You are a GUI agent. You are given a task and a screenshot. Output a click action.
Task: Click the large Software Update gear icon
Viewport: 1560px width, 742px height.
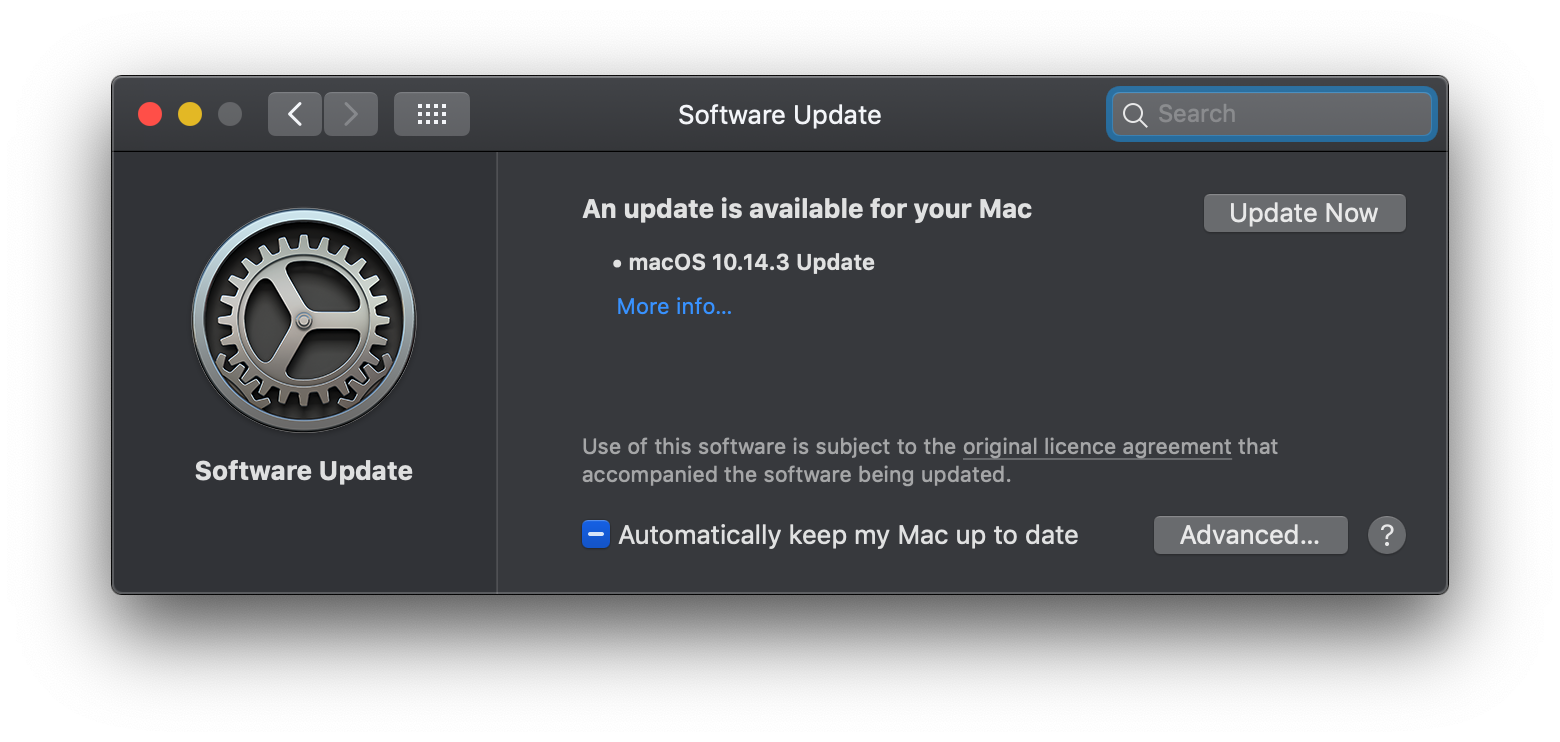[x=304, y=320]
